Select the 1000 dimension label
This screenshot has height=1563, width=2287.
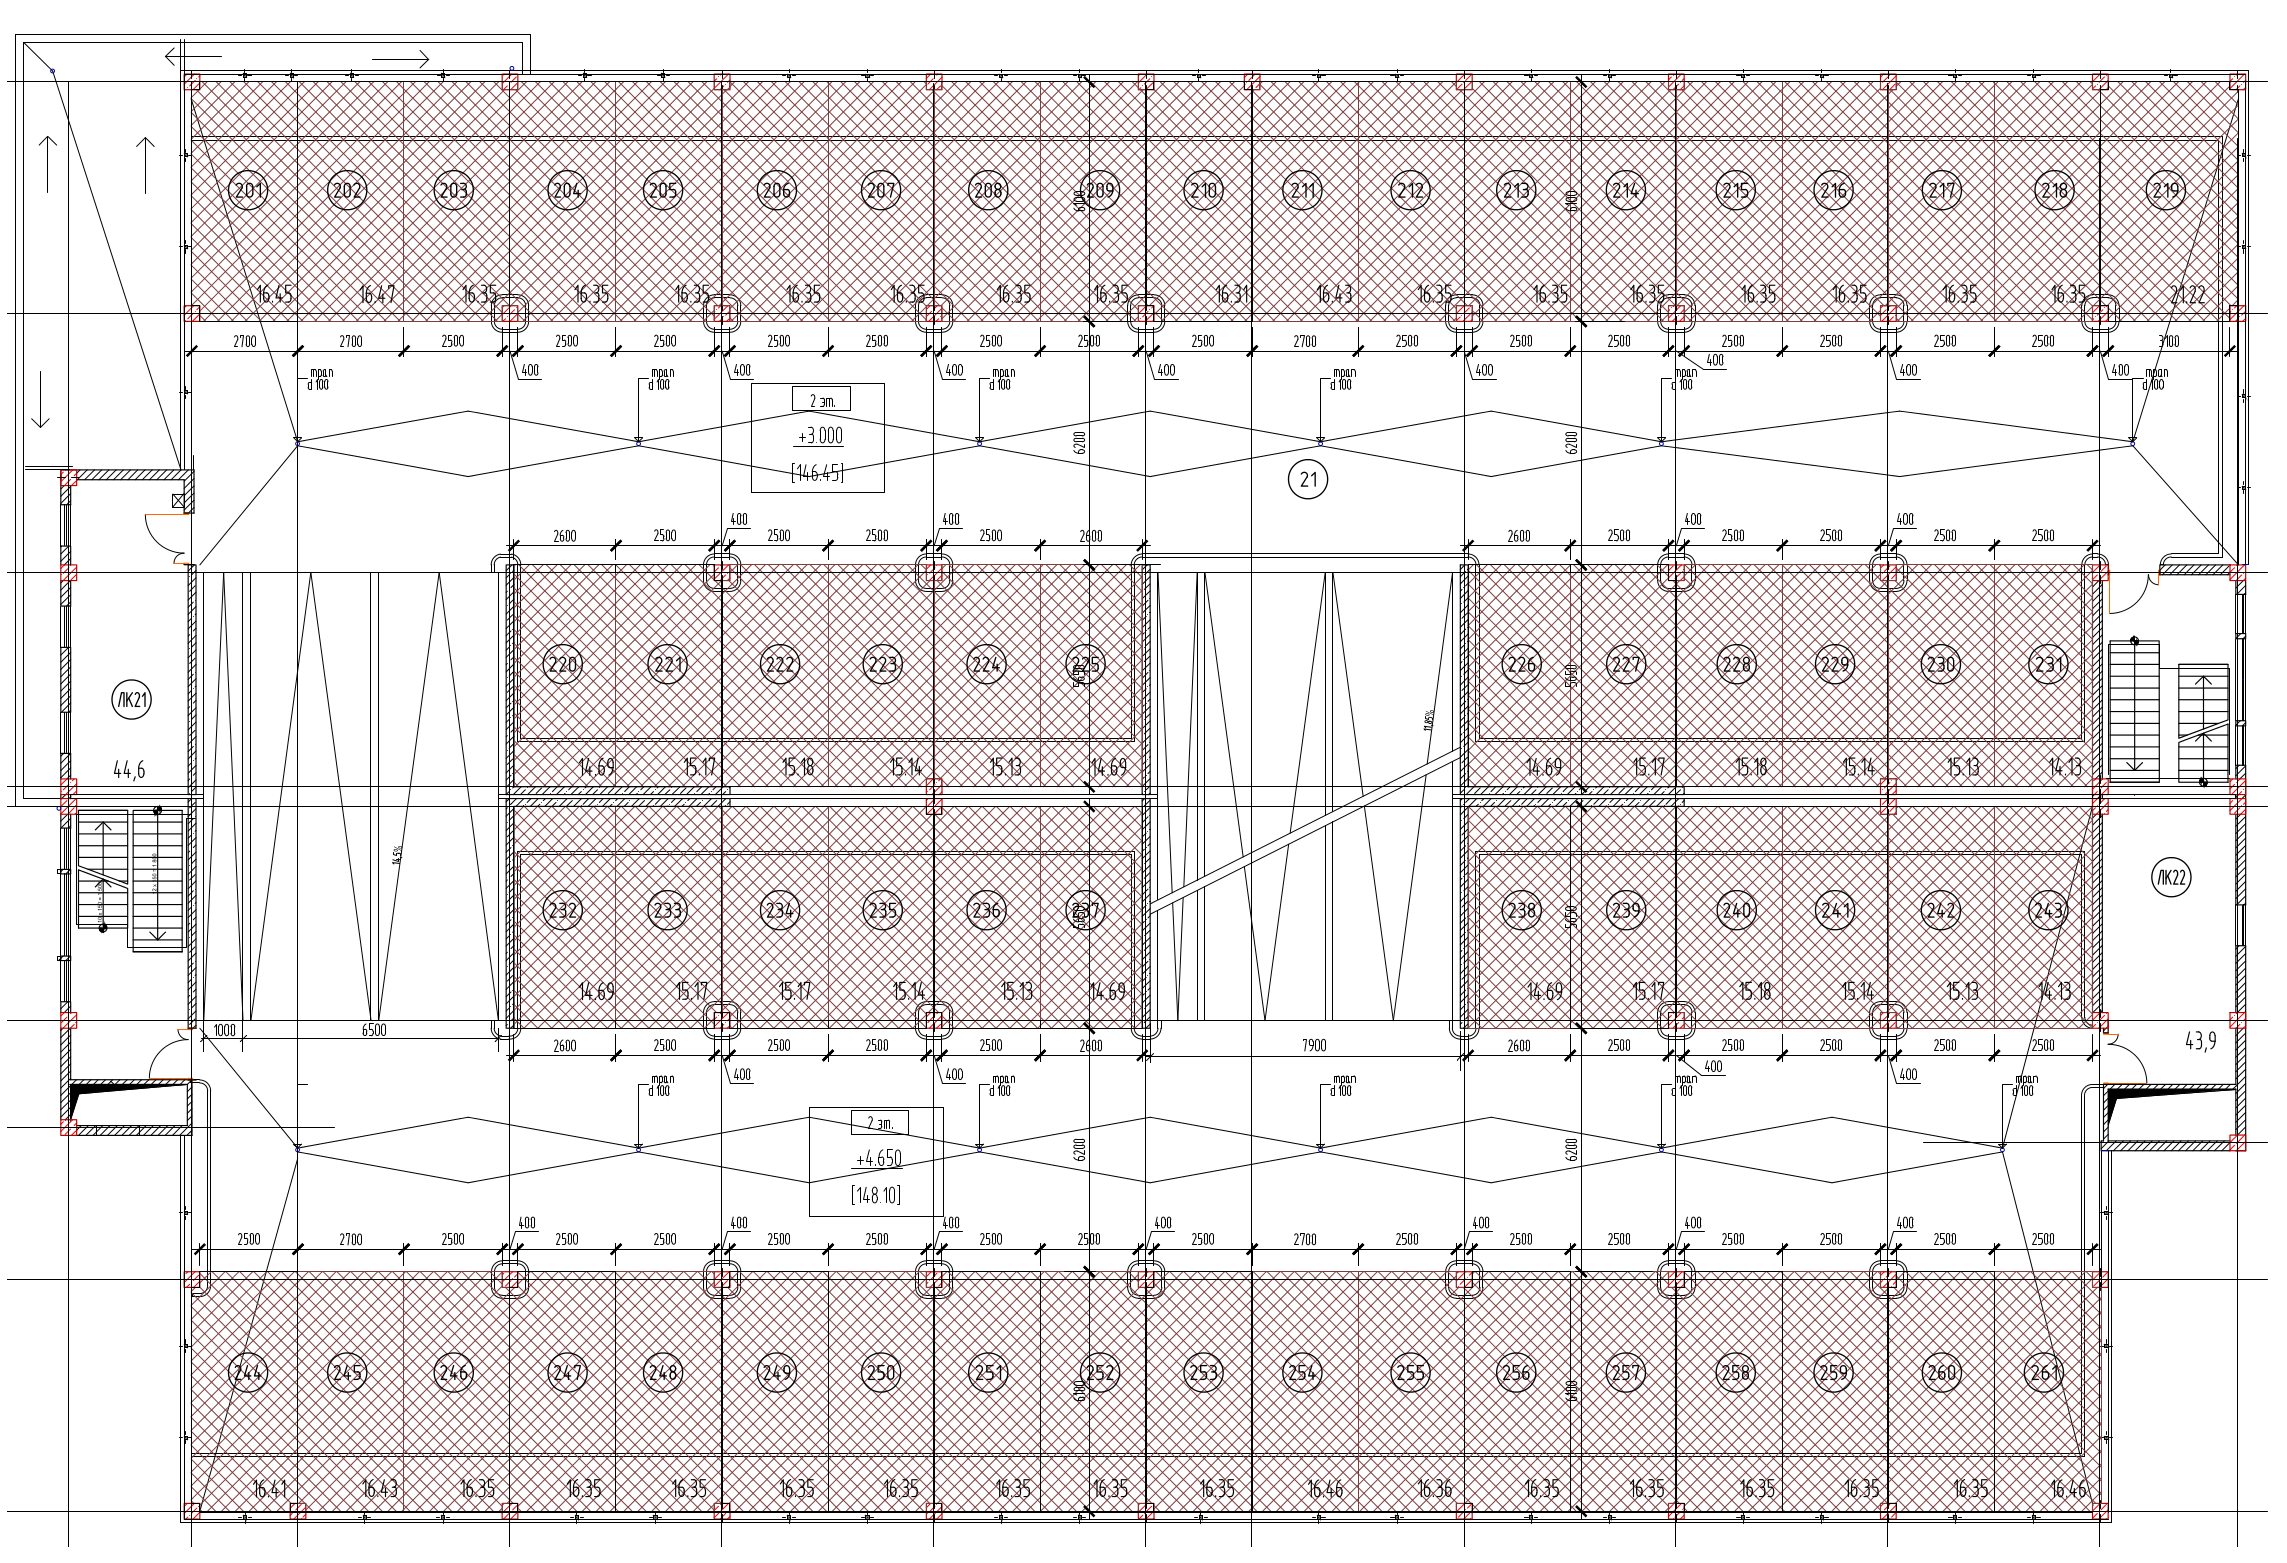(x=224, y=1030)
